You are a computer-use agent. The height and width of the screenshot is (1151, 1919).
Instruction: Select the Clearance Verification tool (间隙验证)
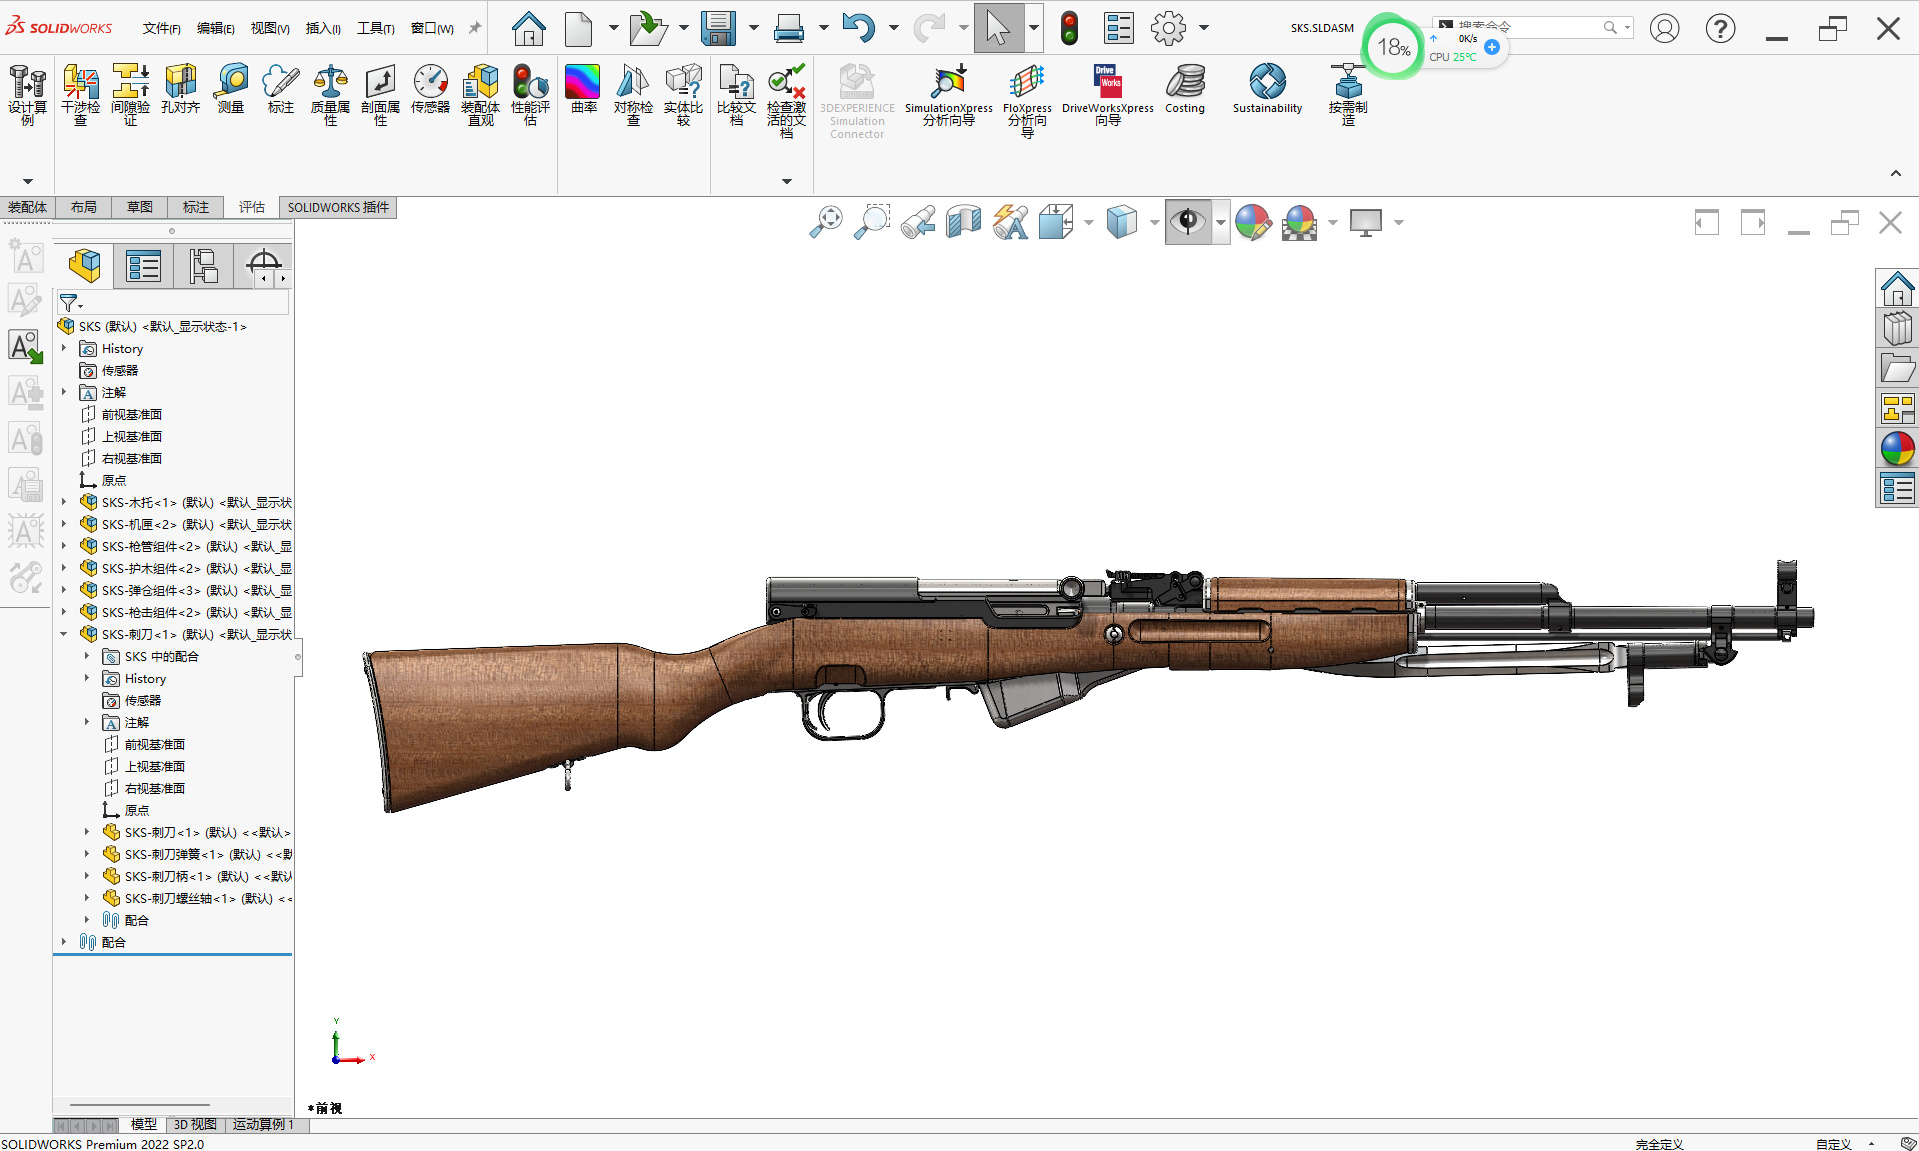pos(130,94)
